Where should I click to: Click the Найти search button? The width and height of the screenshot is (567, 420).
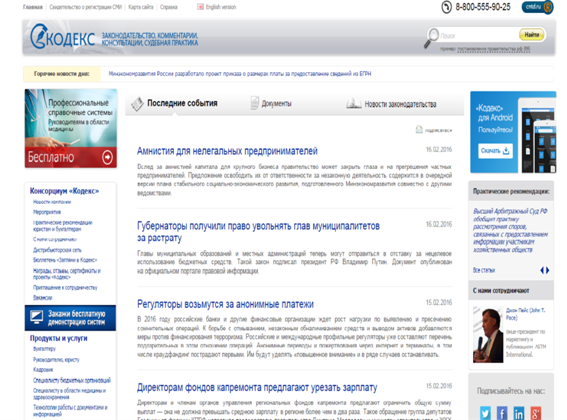(x=532, y=35)
